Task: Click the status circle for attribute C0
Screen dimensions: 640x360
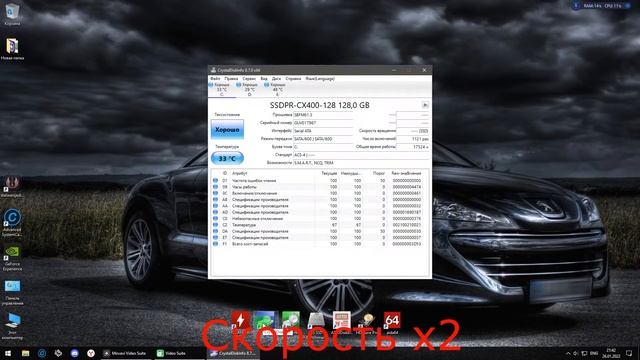Action: (x=216, y=218)
